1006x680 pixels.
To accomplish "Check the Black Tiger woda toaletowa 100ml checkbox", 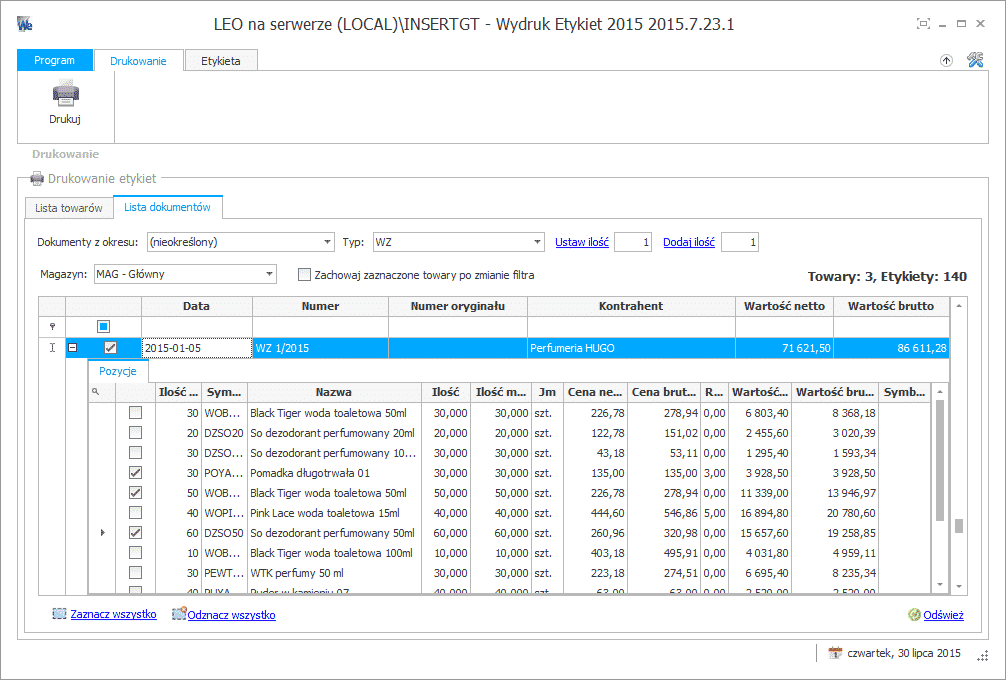I will coord(135,552).
